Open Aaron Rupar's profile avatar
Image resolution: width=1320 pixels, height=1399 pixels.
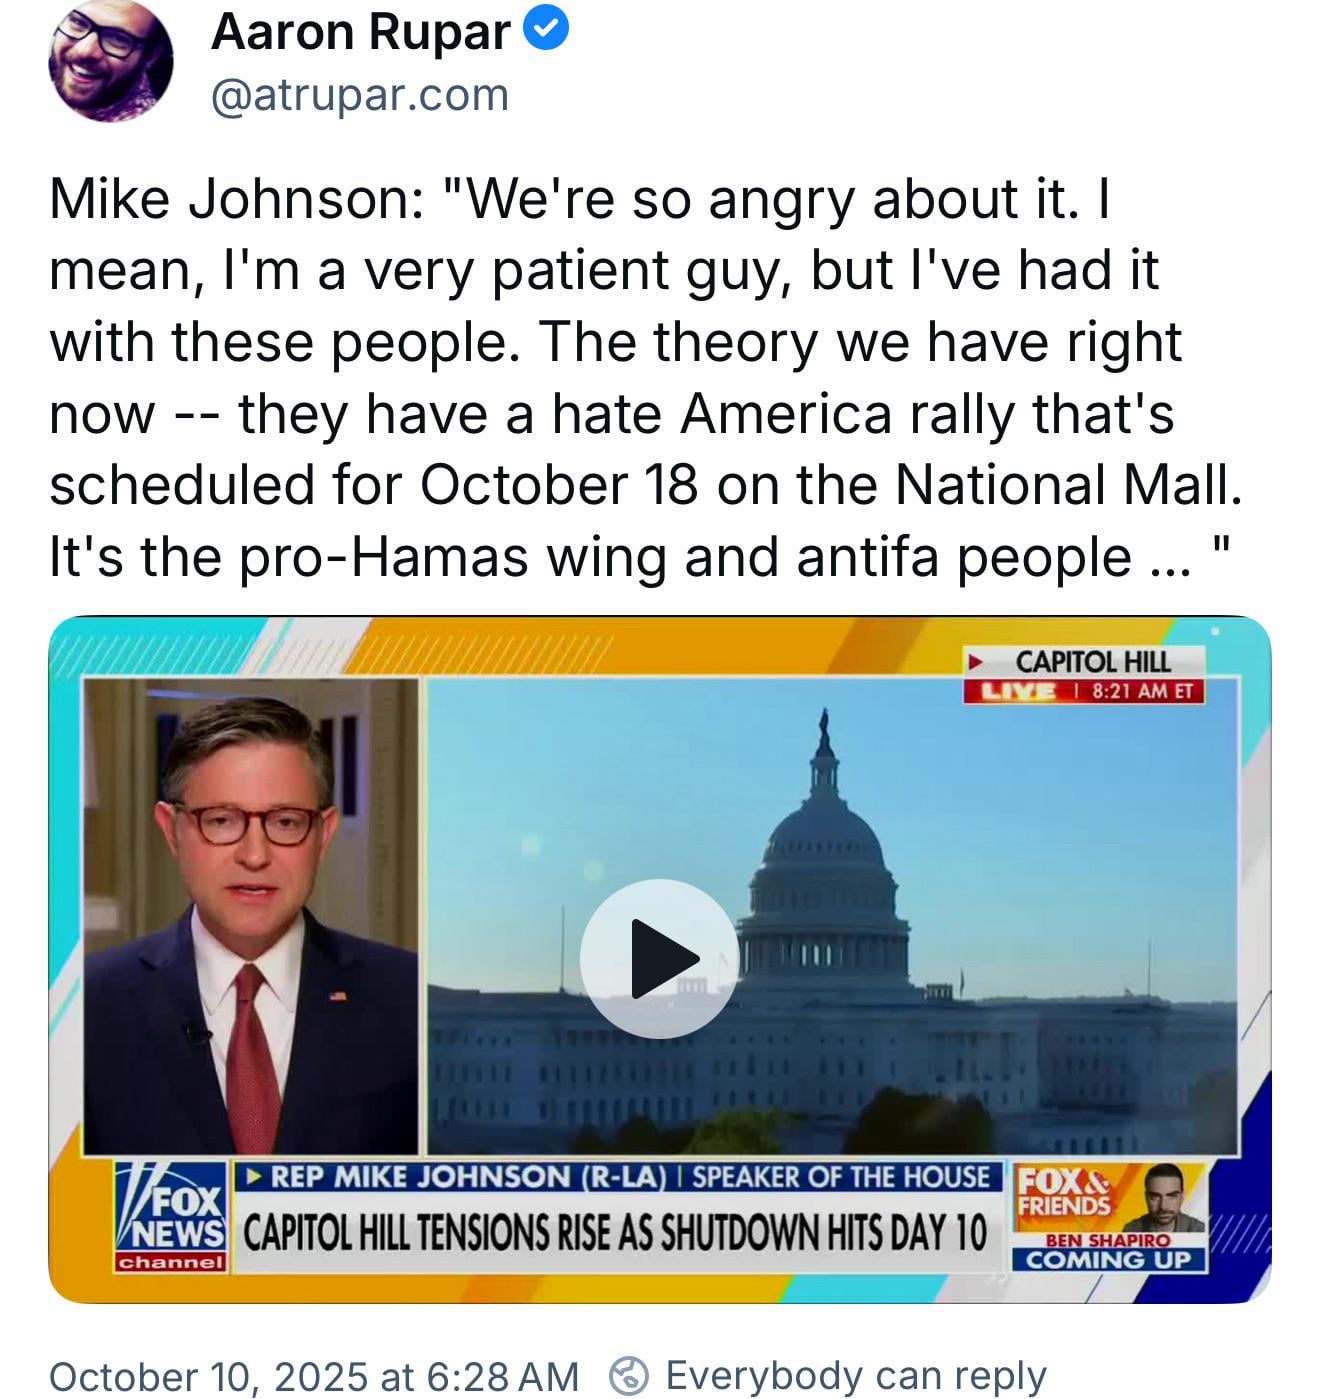click(110, 61)
